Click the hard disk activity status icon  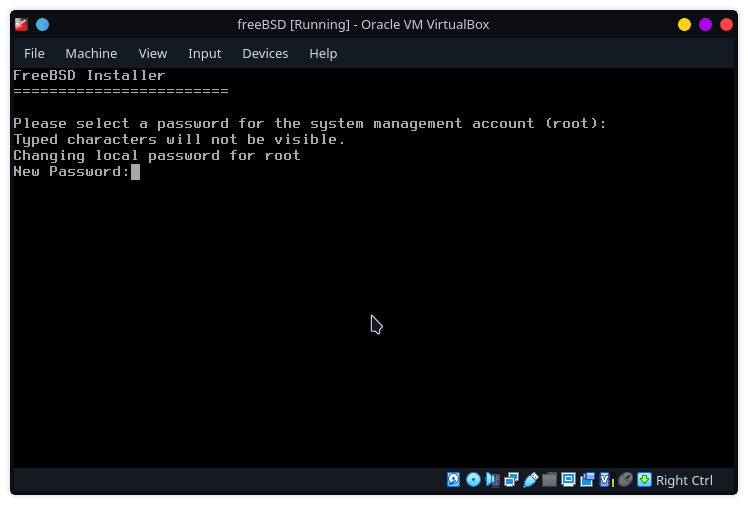pyautogui.click(x=454, y=479)
